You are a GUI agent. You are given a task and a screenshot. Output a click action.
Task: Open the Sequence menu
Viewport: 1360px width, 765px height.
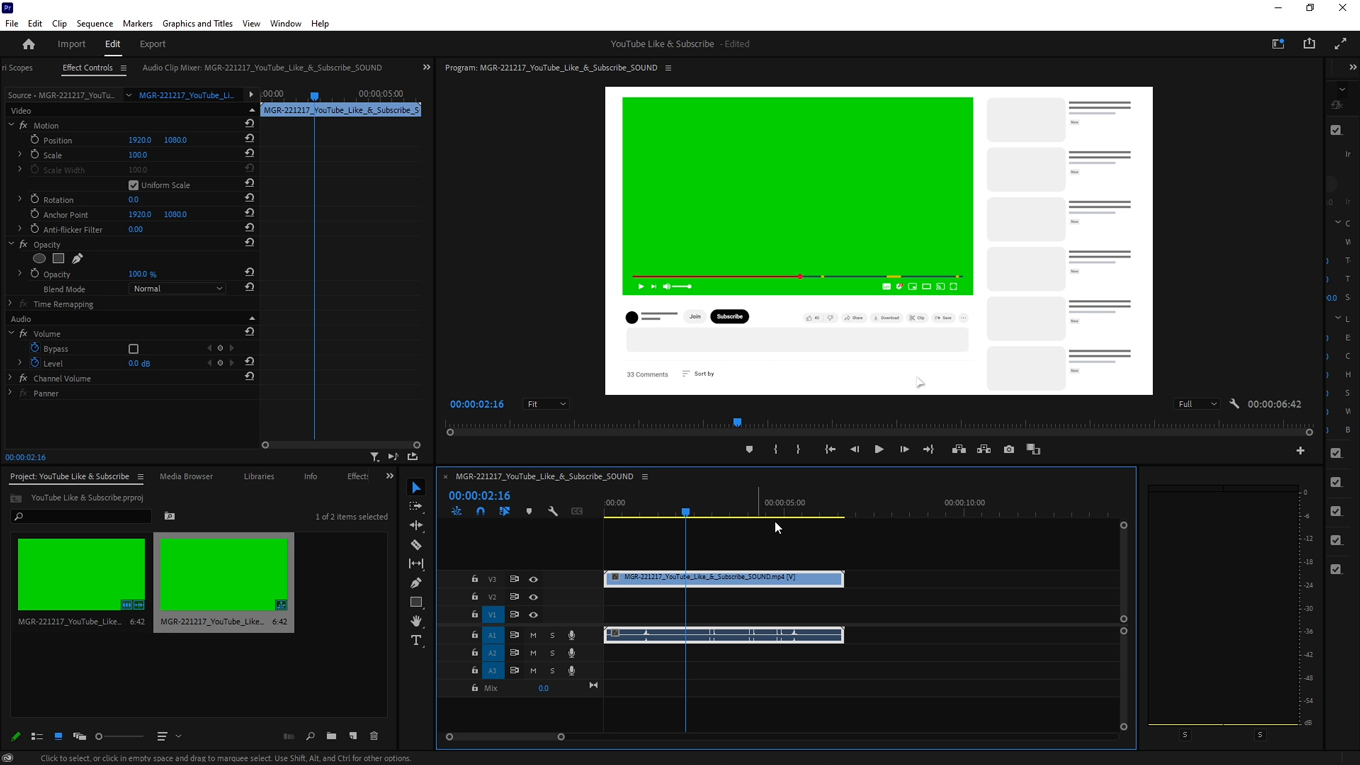click(94, 23)
